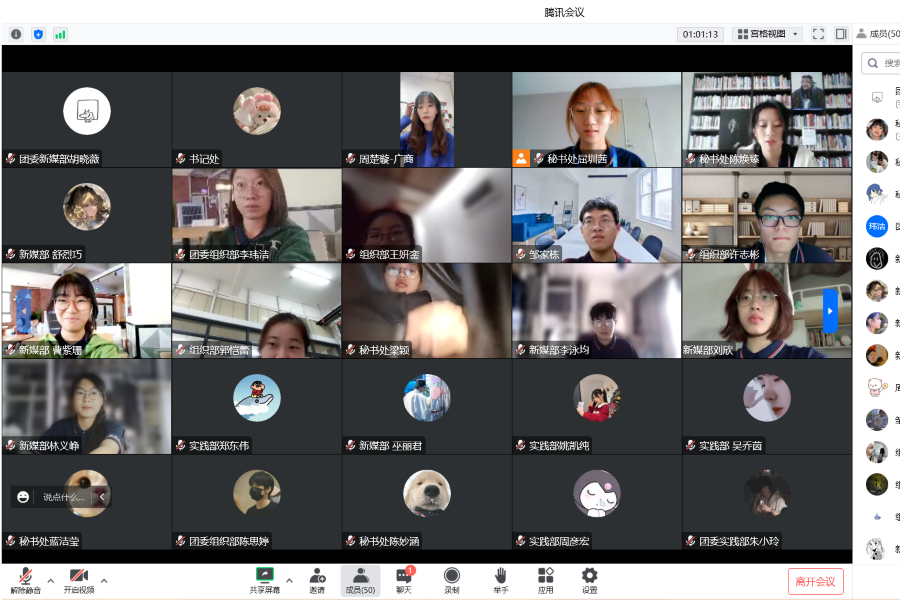Viewport: 900px width, 600px height.
Task: Expand video options arrow beside camera
Action: click(104, 580)
